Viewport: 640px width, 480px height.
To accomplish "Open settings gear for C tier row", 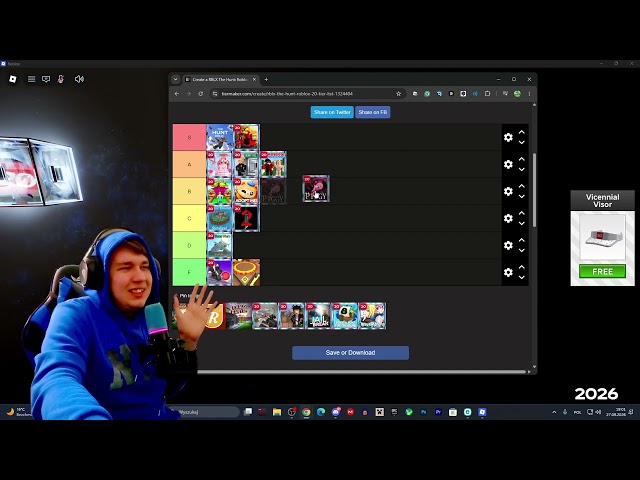I will (x=508, y=218).
